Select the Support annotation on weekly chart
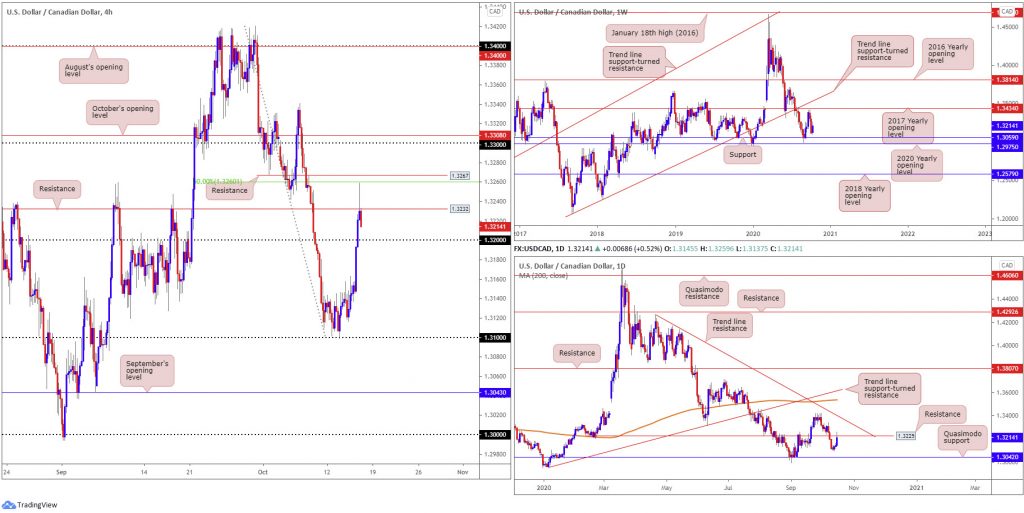 (743, 157)
